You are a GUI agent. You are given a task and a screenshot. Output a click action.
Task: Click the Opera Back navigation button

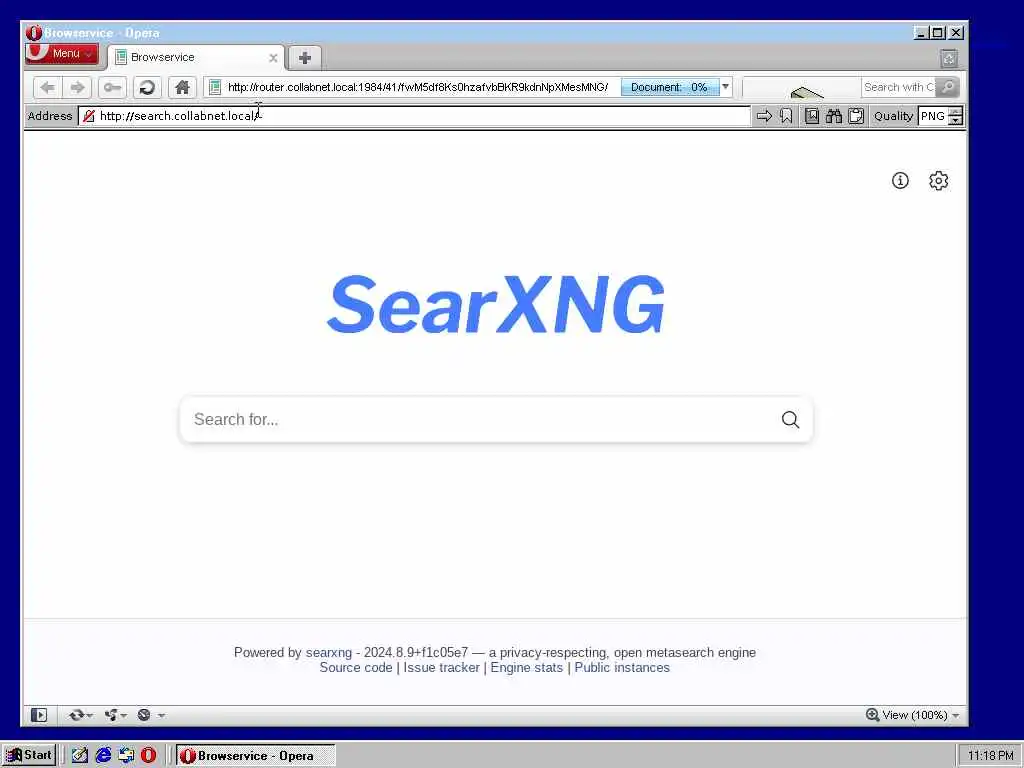point(47,87)
